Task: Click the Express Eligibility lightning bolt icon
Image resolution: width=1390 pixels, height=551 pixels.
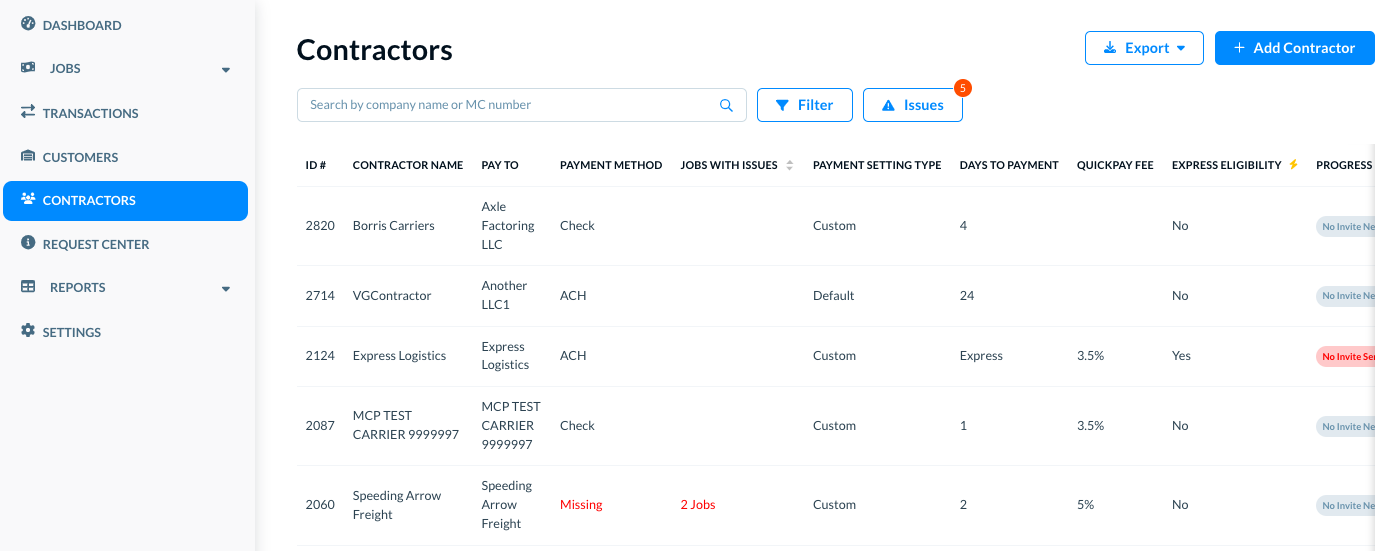Action: pos(1293,165)
